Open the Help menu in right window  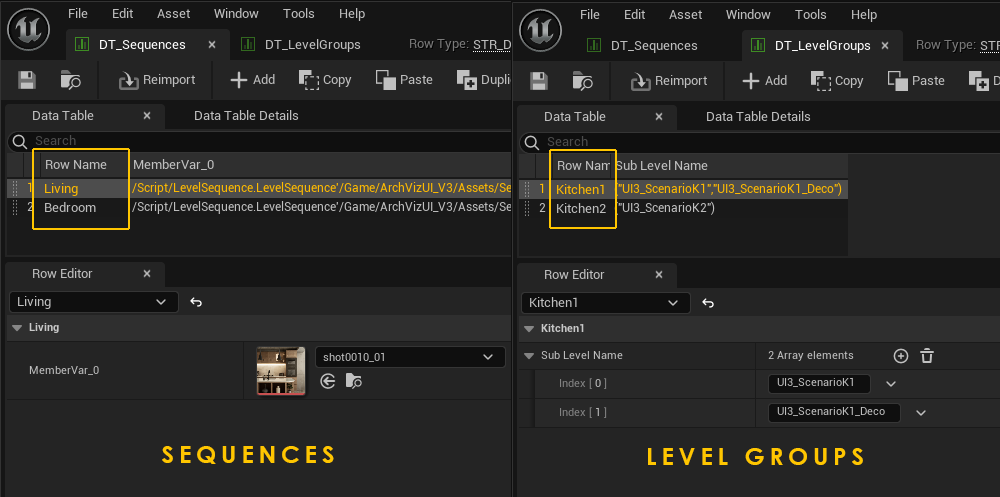864,14
